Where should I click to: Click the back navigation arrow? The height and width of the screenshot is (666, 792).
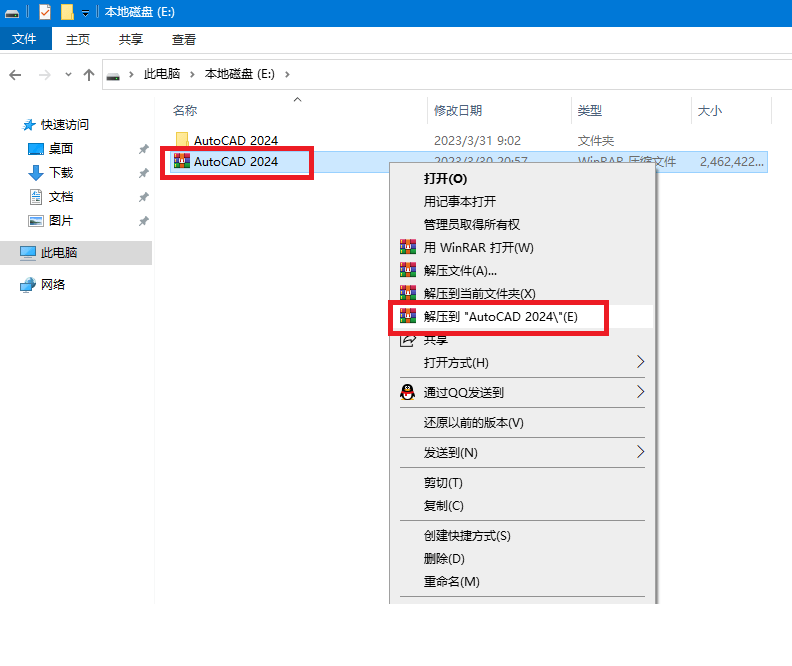coord(15,75)
